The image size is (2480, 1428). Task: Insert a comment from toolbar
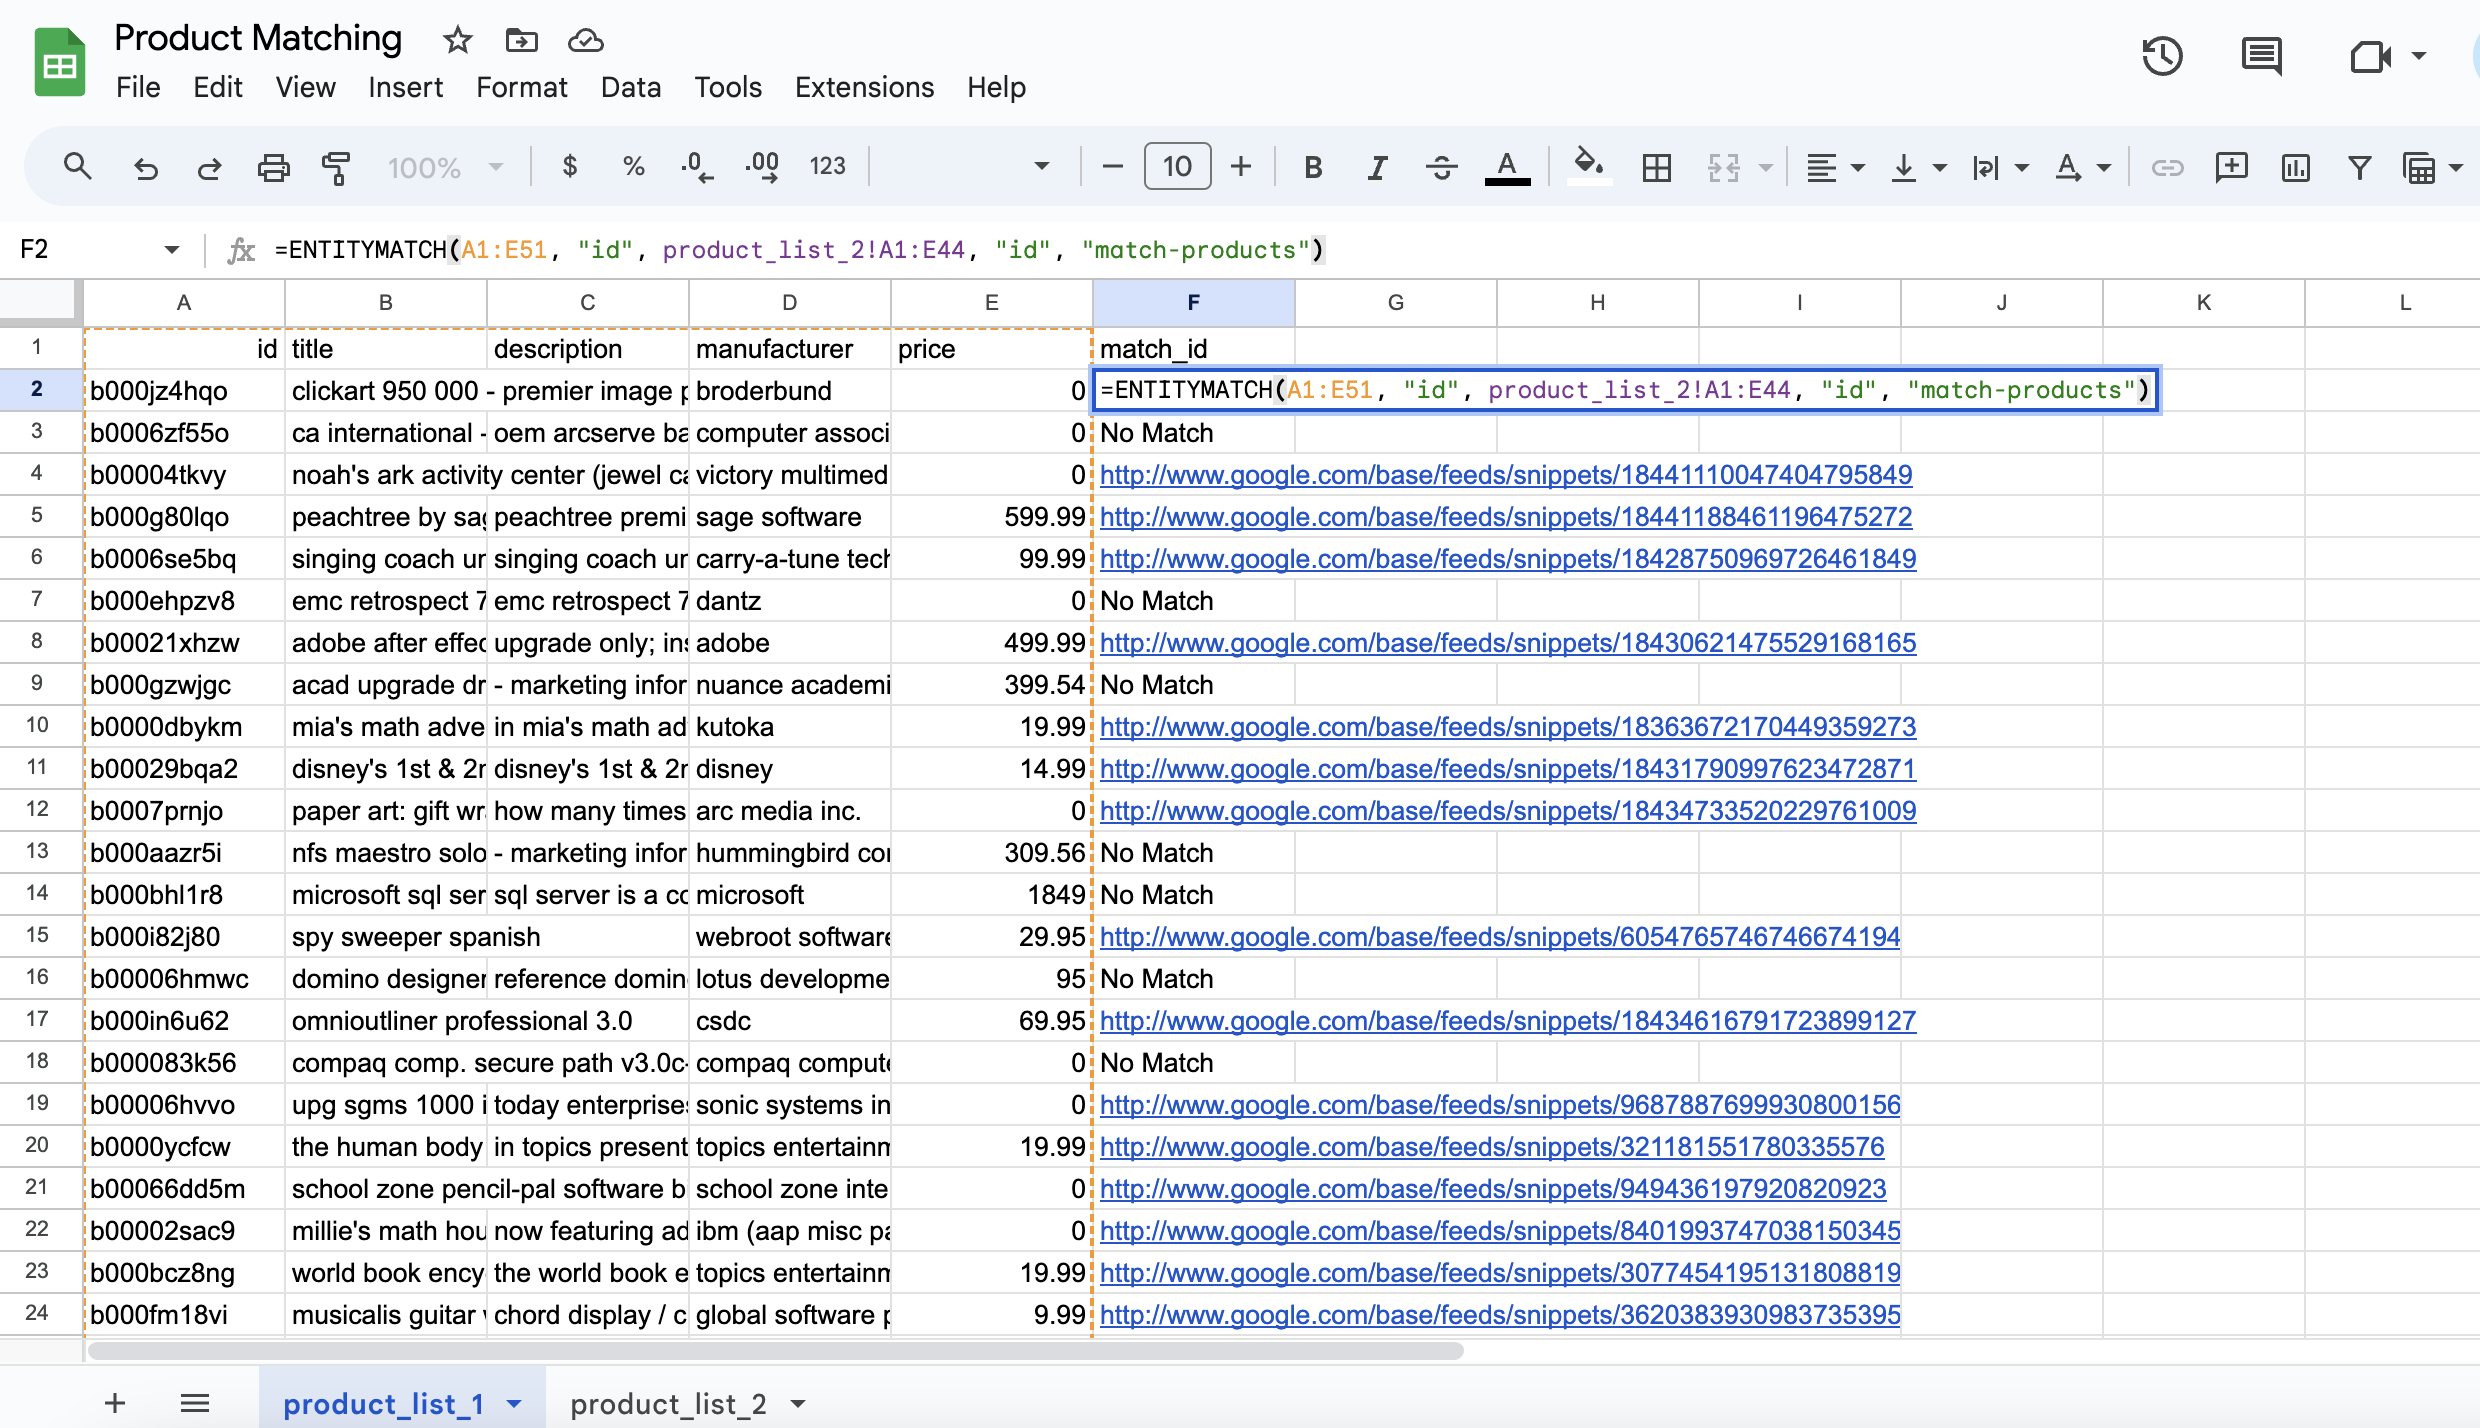pos(2231,167)
